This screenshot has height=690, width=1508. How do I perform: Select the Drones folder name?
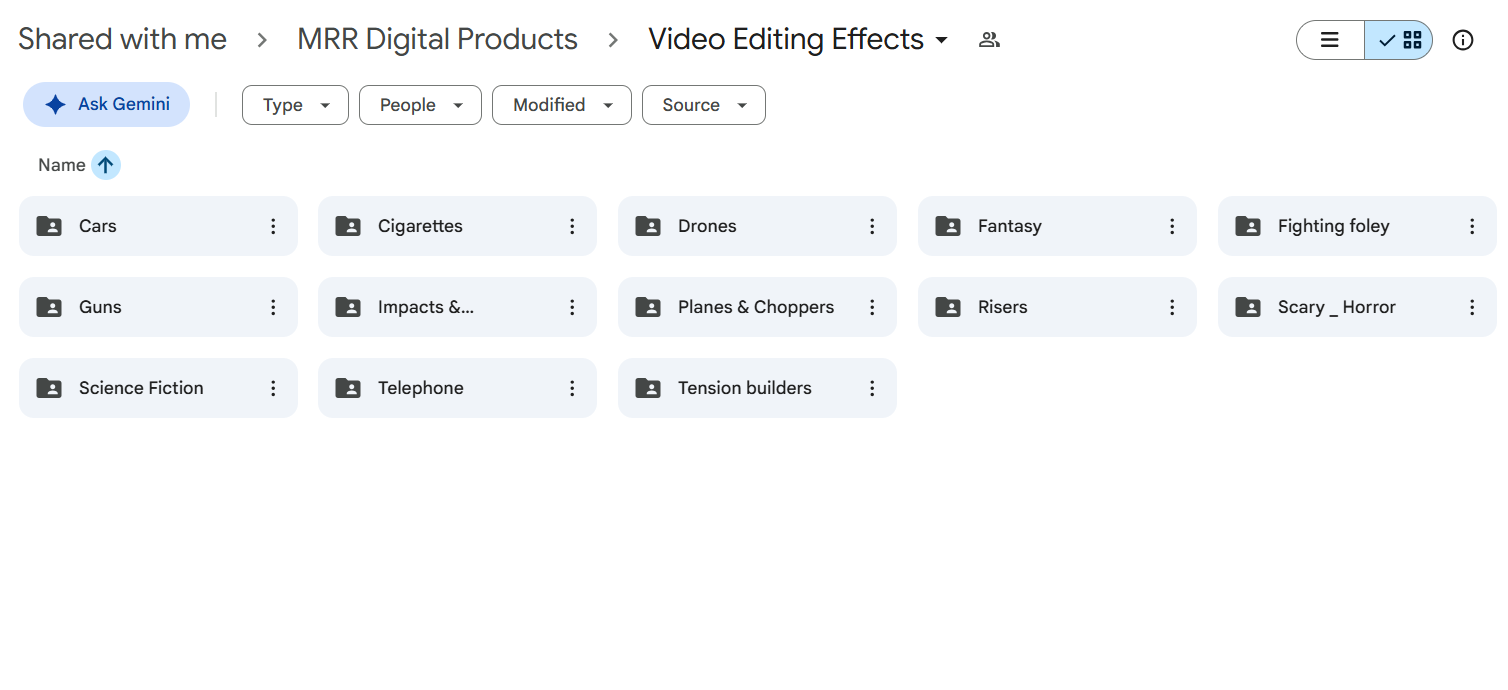point(707,226)
